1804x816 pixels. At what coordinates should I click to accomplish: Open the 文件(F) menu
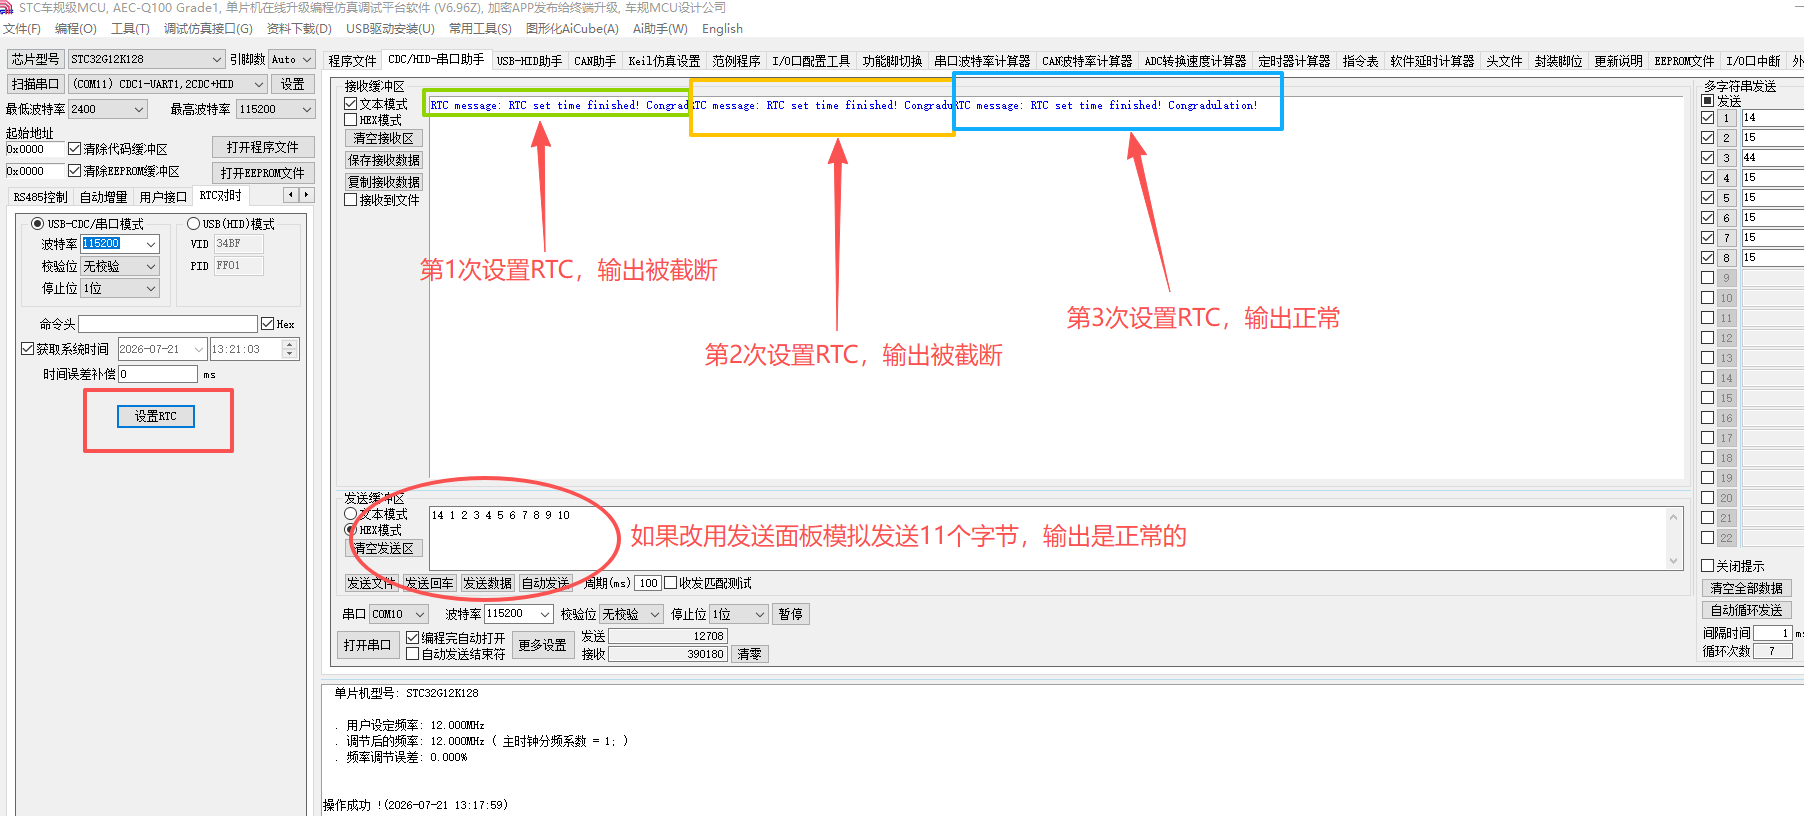click(x=22, y=29)
